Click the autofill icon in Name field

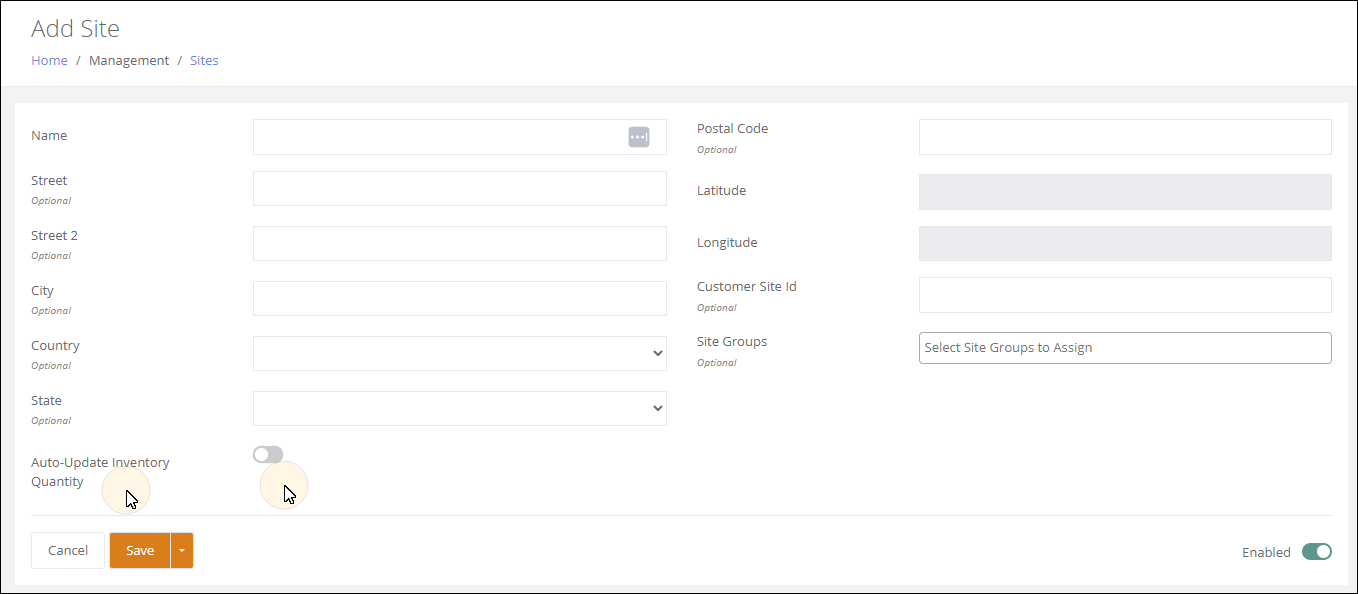pyautogui.click(x=639, y=137)
